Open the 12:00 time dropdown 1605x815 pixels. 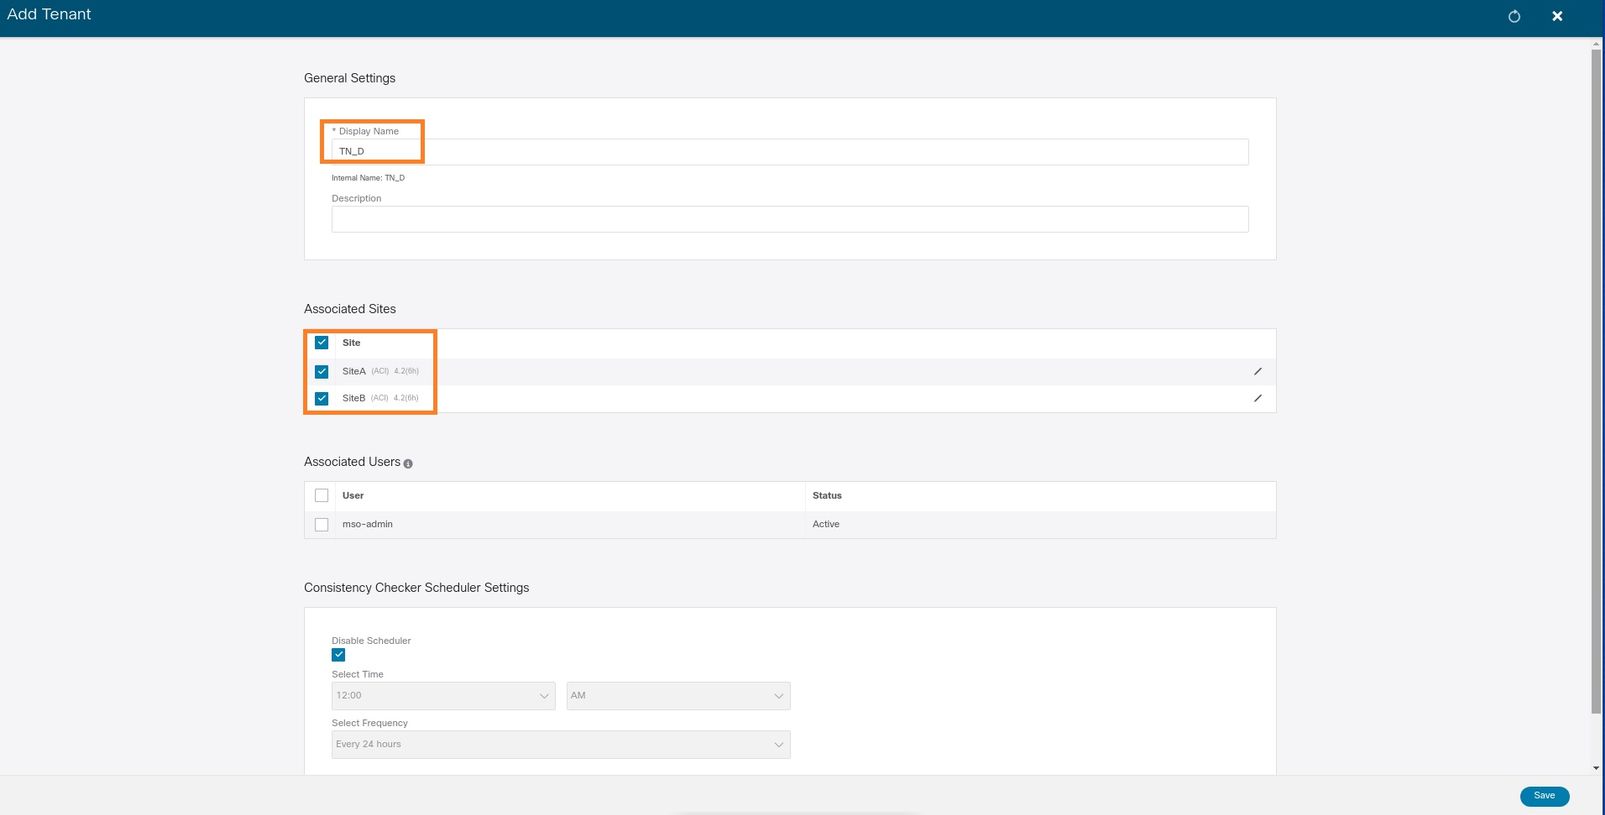(443, 696)
